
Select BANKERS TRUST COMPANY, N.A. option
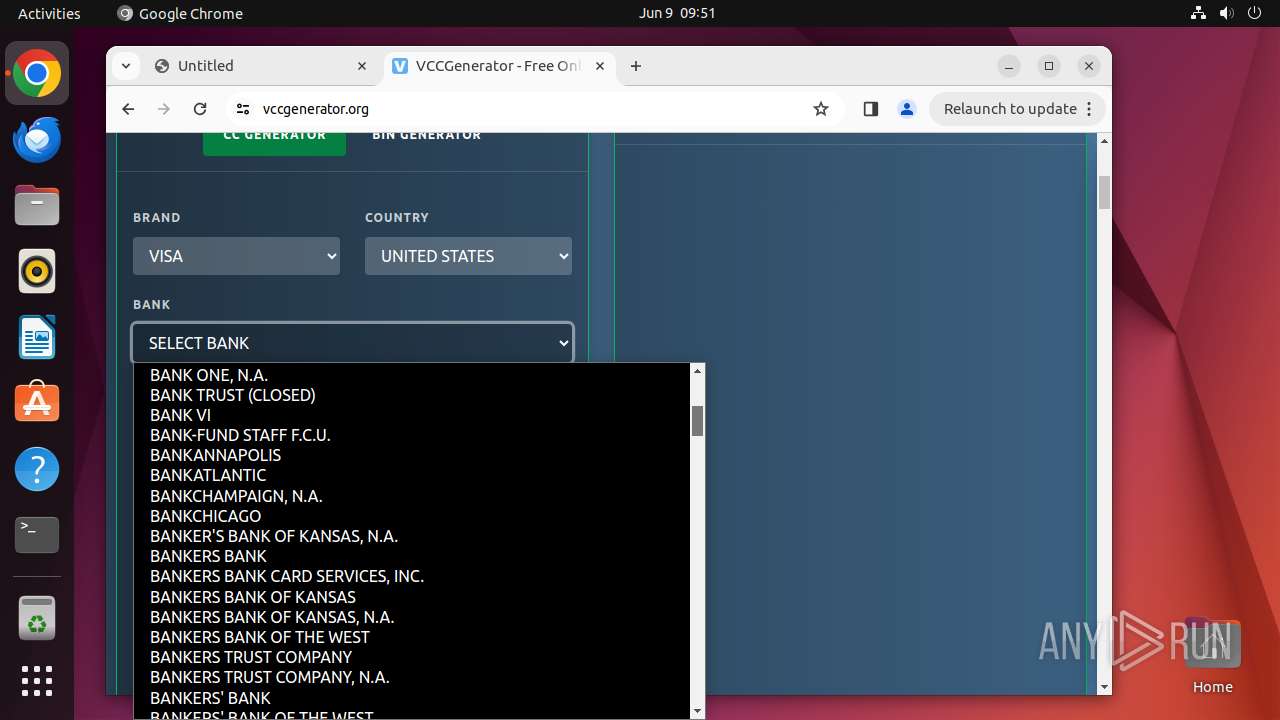412,677
